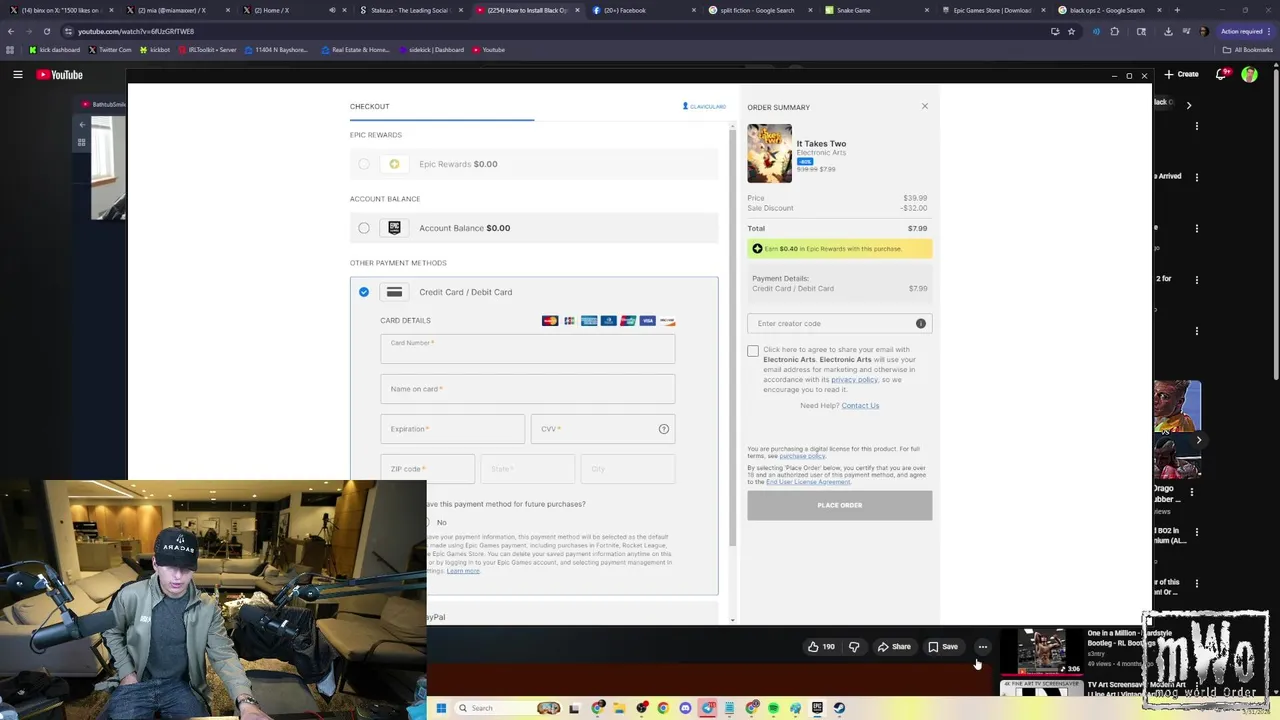Open the IRLToolkit Server bookmark

coord(207,50)
